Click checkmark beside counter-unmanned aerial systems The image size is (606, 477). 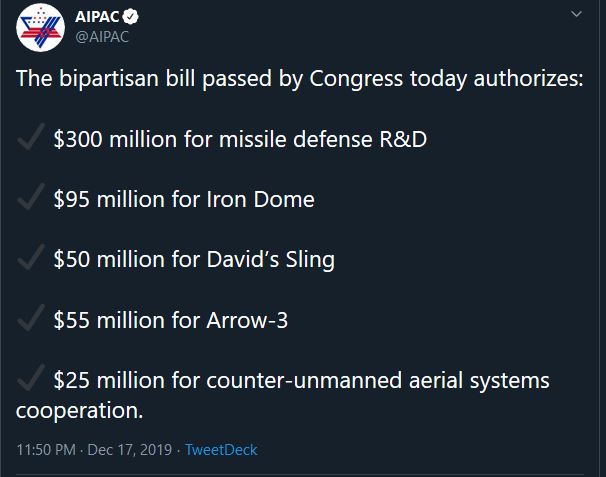point(31,380)
